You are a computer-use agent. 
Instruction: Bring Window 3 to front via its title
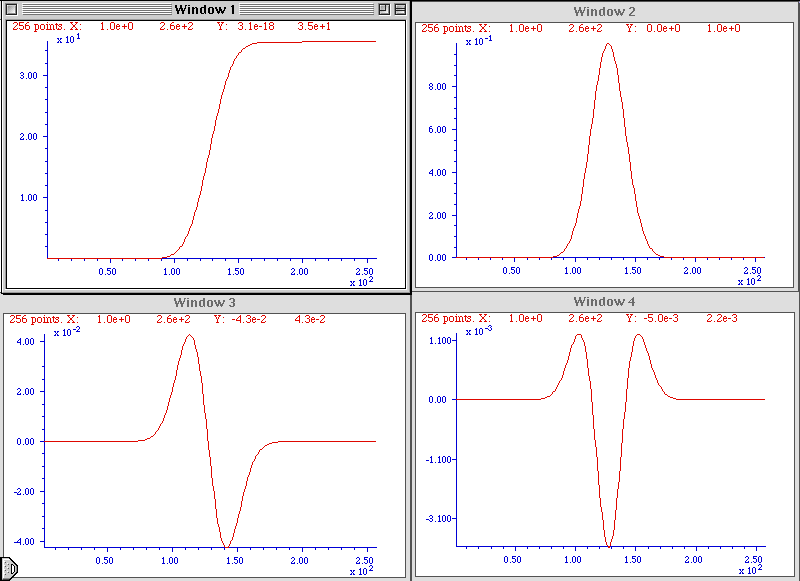tap(204, 302)
